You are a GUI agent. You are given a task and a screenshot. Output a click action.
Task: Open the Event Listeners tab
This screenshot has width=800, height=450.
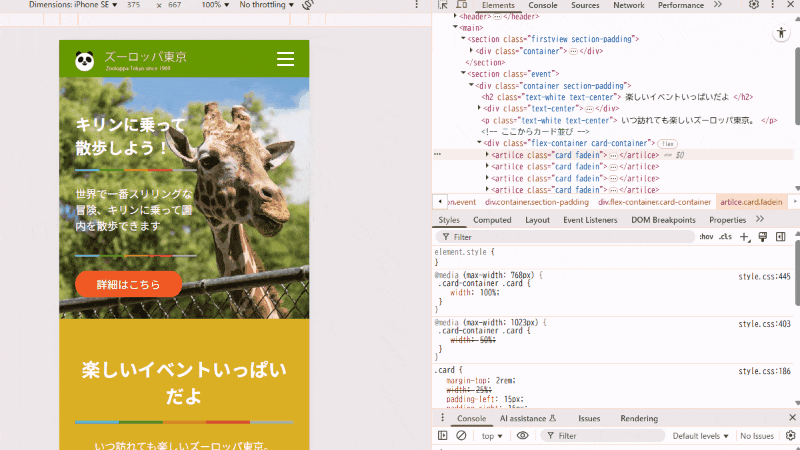coord(590,220)
